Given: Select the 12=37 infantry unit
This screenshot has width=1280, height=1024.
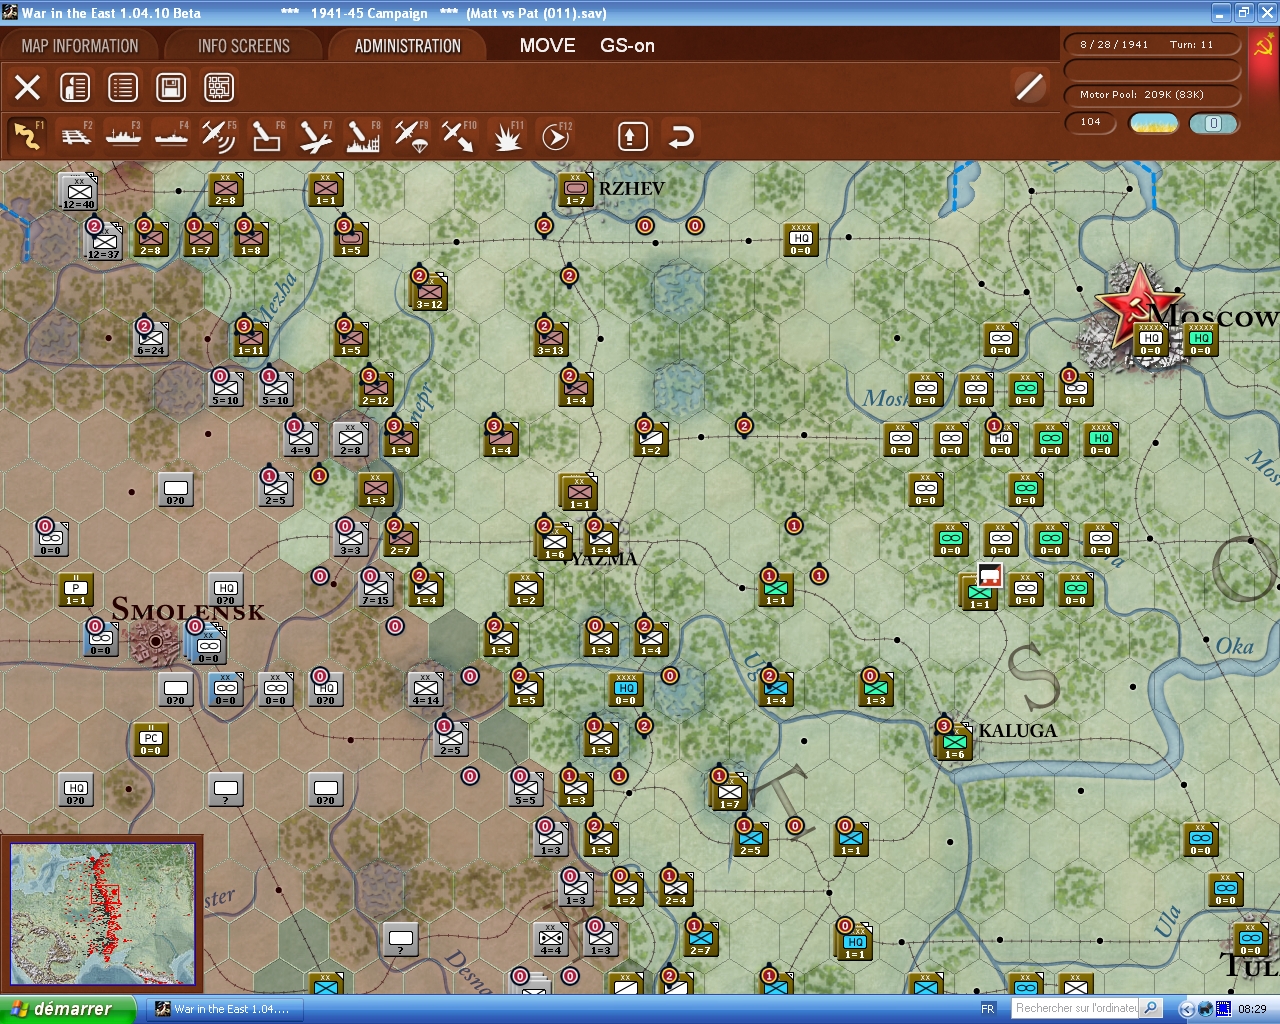Looking at the screenshot, I should pos(103,240).
